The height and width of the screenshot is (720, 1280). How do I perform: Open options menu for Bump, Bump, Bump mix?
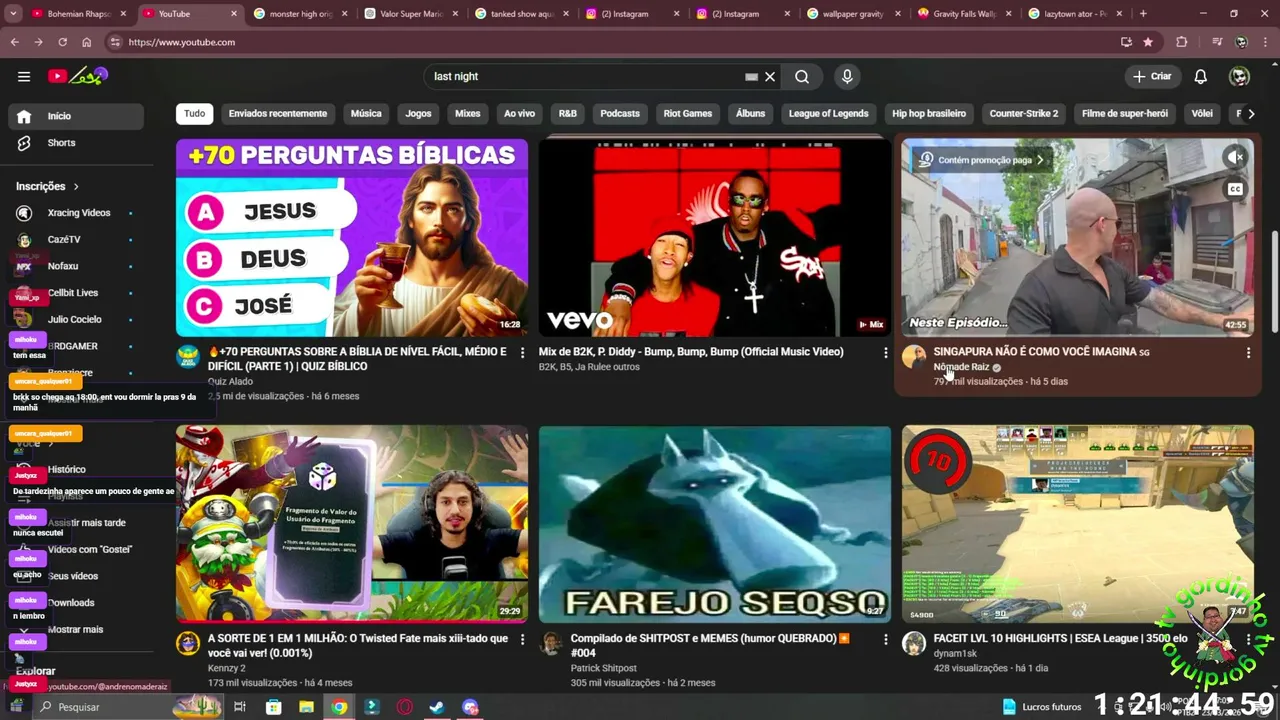tap(885, 353)
